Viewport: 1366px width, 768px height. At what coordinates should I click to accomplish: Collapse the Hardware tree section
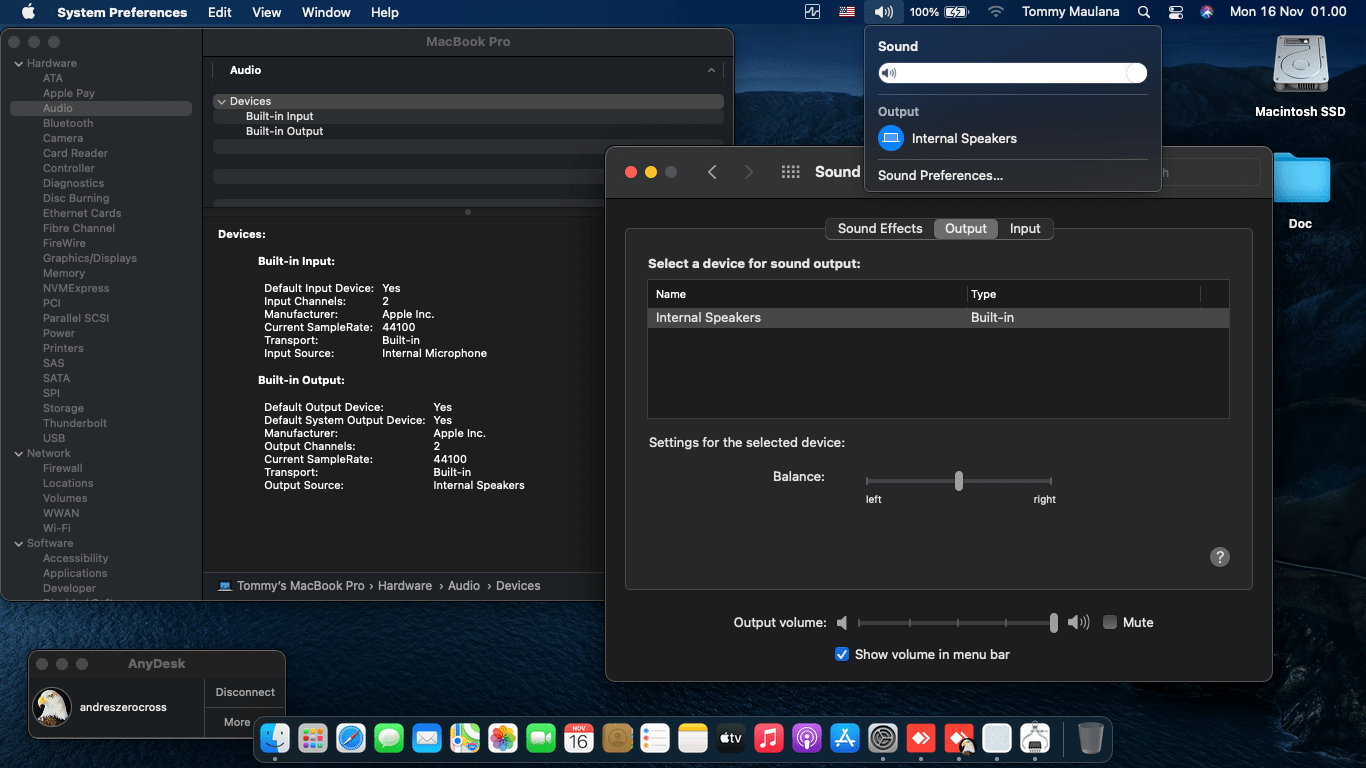(18, 64)
